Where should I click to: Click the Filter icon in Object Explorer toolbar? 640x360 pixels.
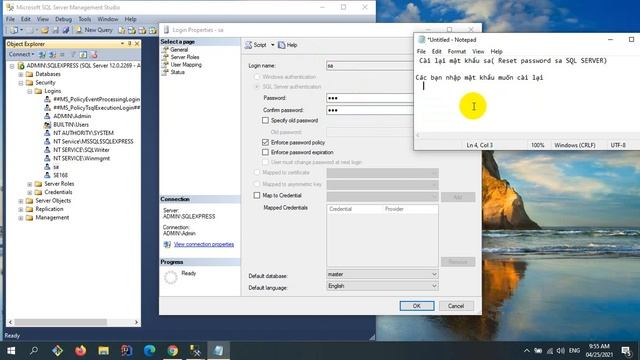point(73,54)
